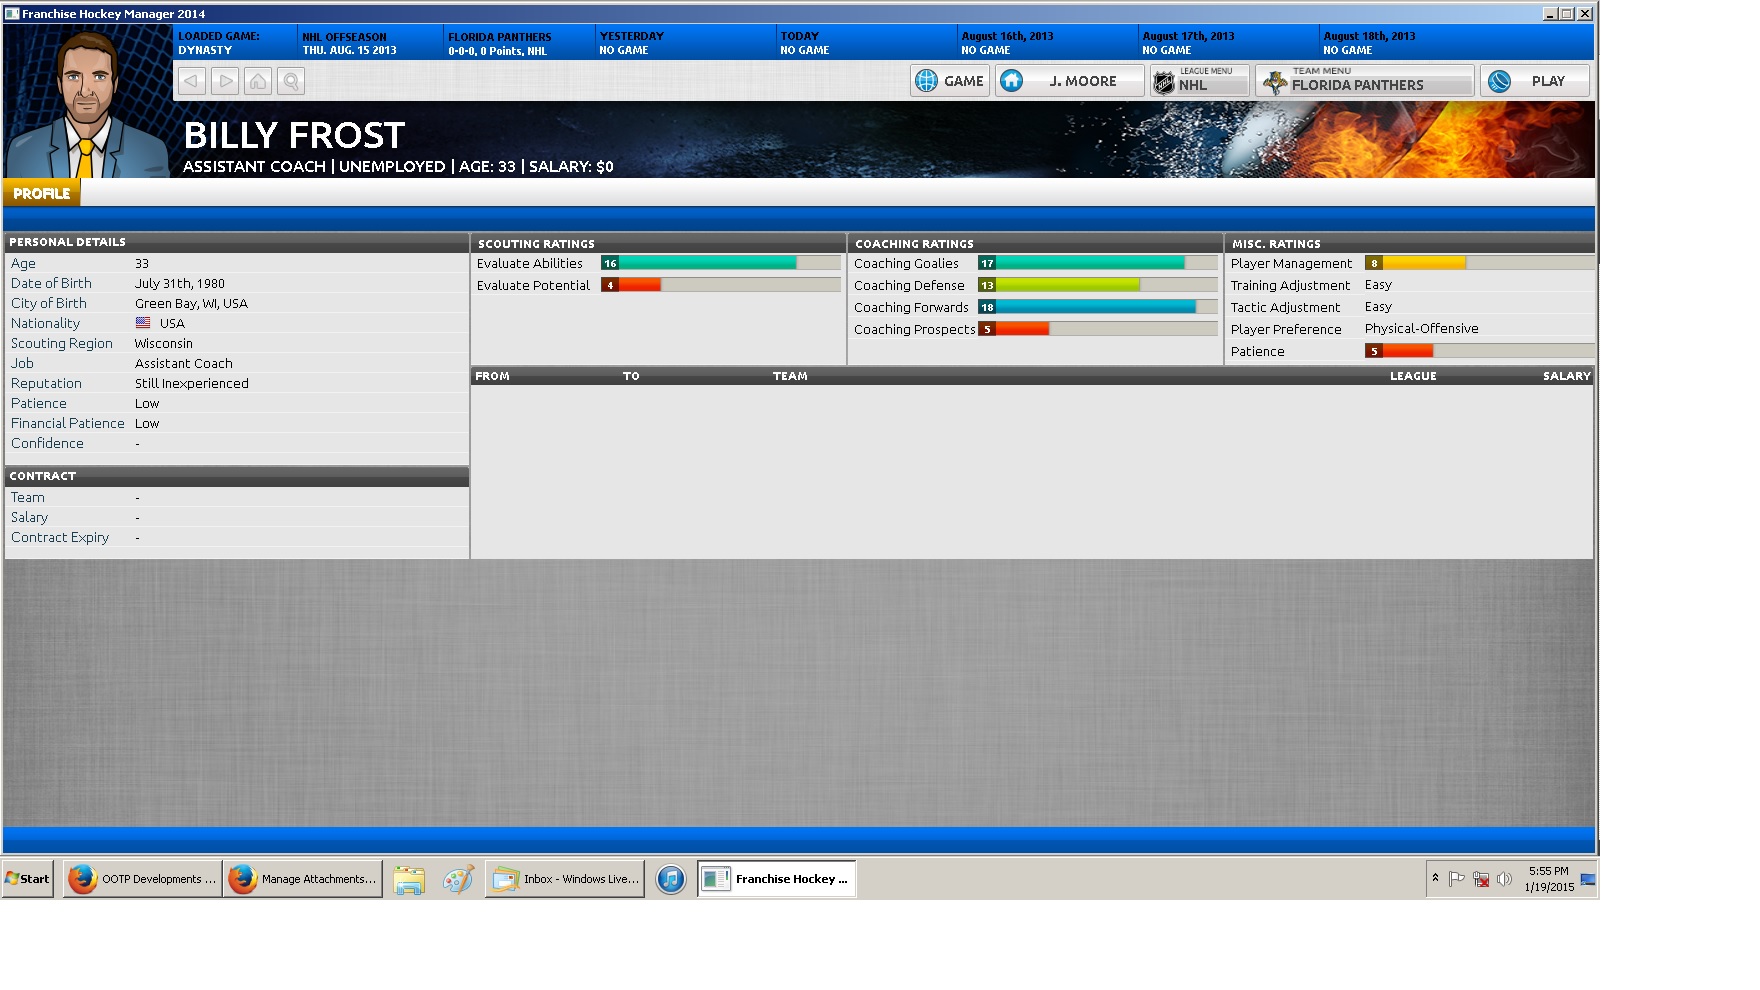Image resolution: width=1760 pixels, height=990 pixels.
Task: Open the GAME menu
Action: point(950,81)
